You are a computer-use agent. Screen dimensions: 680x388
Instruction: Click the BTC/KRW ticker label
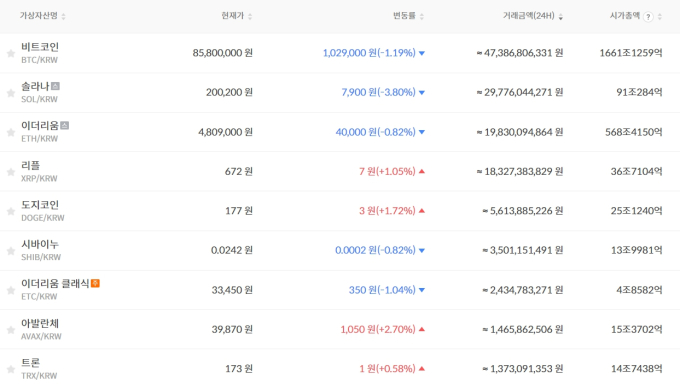coord(39,60)
